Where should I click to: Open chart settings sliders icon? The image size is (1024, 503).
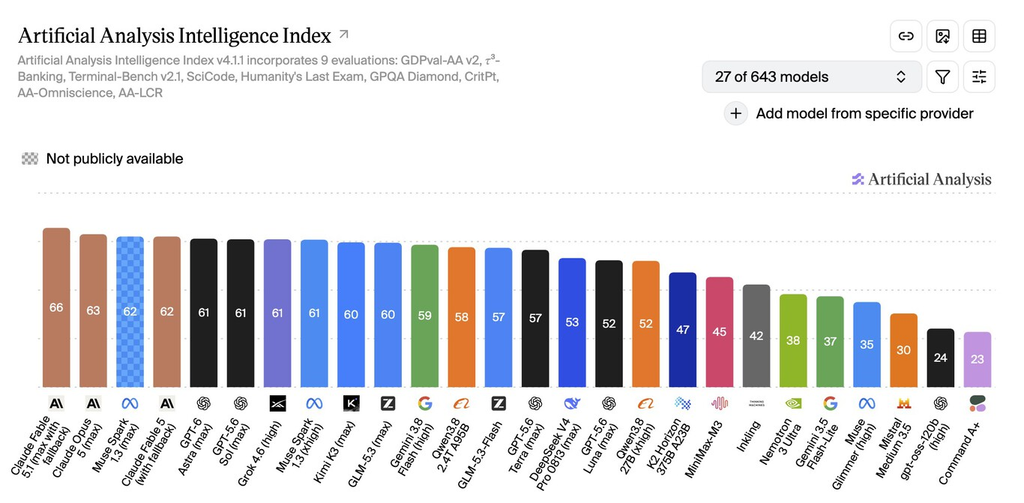979,77
